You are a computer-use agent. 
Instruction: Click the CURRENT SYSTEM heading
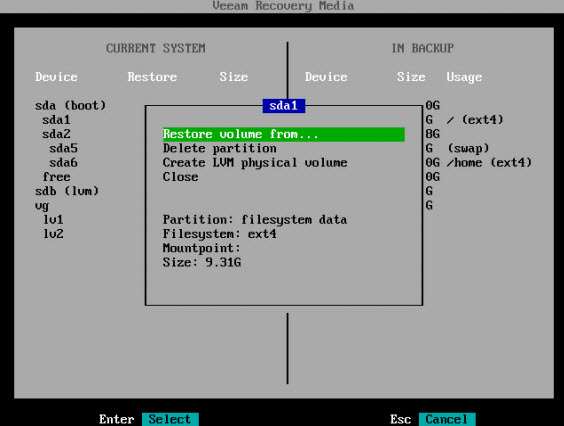coord(156,48)
